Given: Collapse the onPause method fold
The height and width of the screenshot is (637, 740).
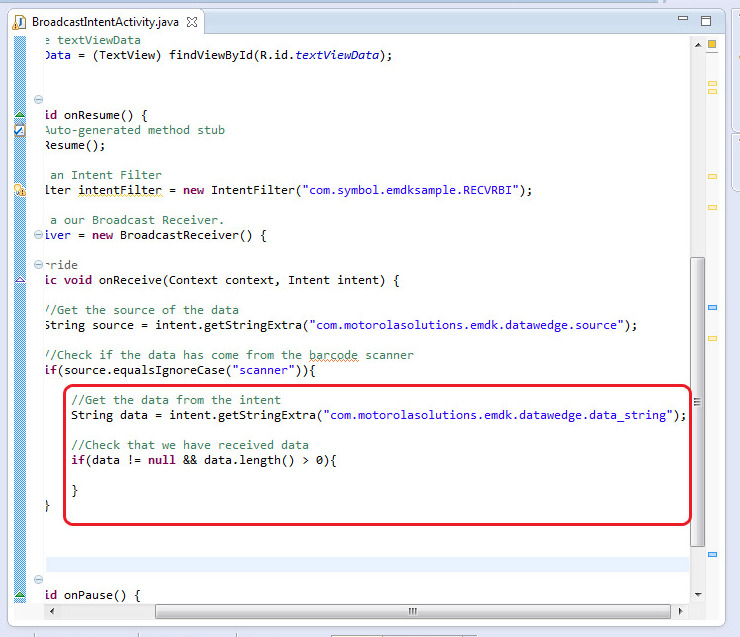Looking at the screenshot, I should coord(38,580).
